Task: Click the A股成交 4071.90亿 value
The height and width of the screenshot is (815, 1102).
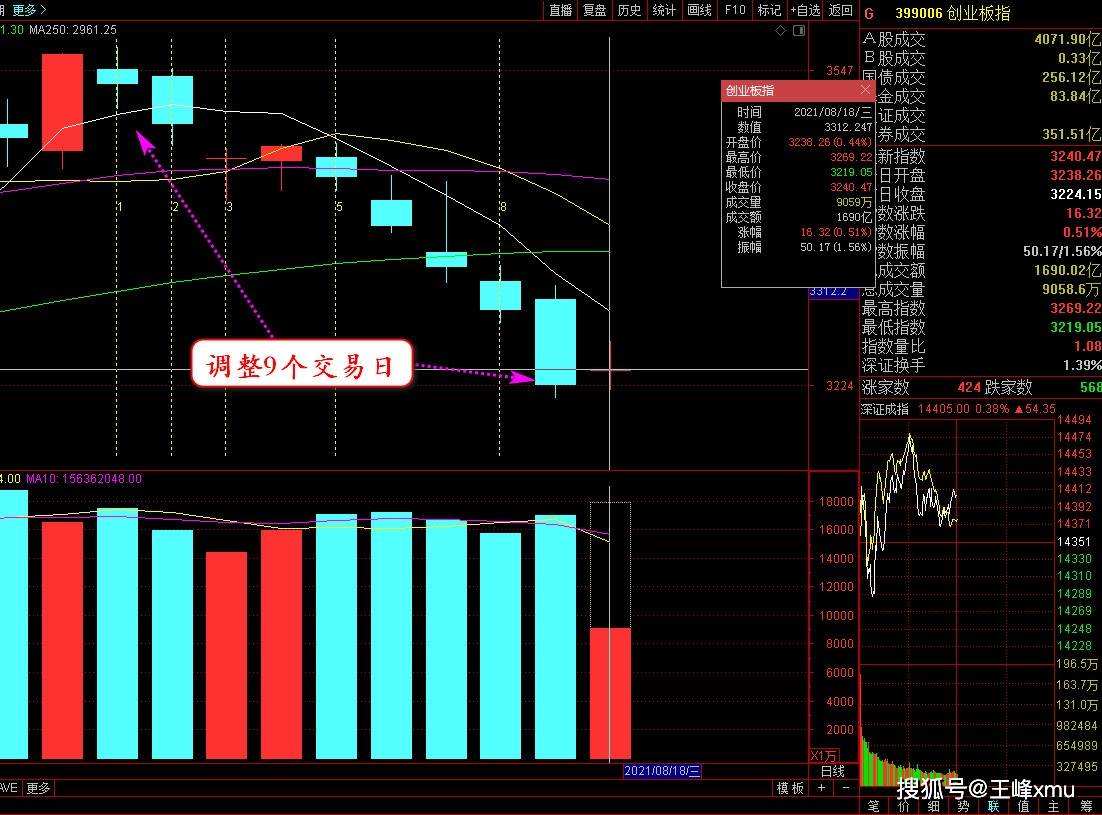Action: coord(1068,39)
